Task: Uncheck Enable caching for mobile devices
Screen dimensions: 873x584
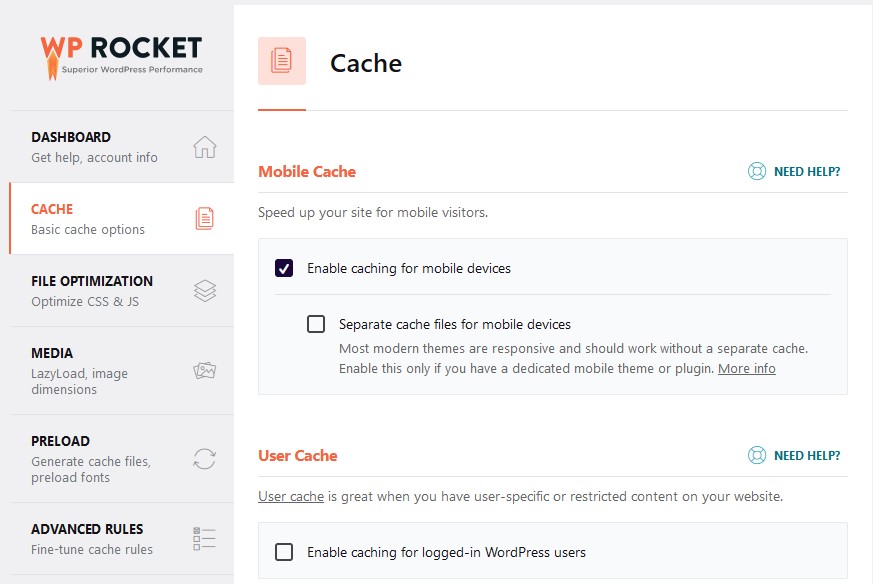Action: (284, 268)
